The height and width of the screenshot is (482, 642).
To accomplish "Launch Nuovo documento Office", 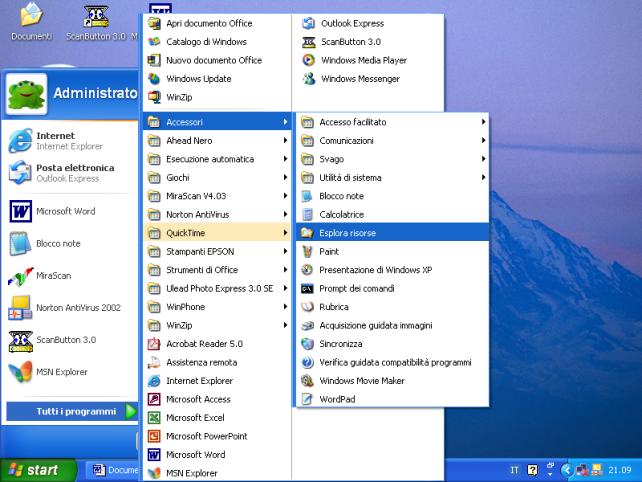I will coord(217,60).
